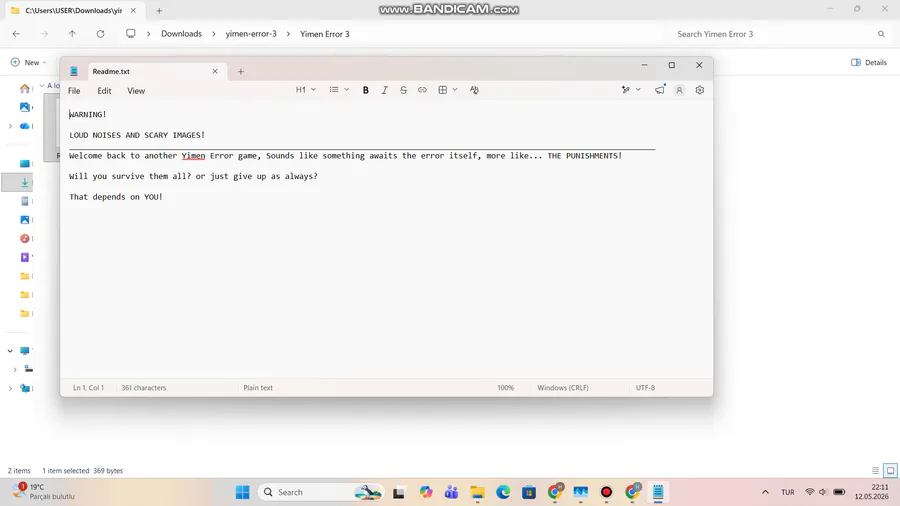Open the H1 heading dropdown
900x506 pixels.
[x=306, y=90]
